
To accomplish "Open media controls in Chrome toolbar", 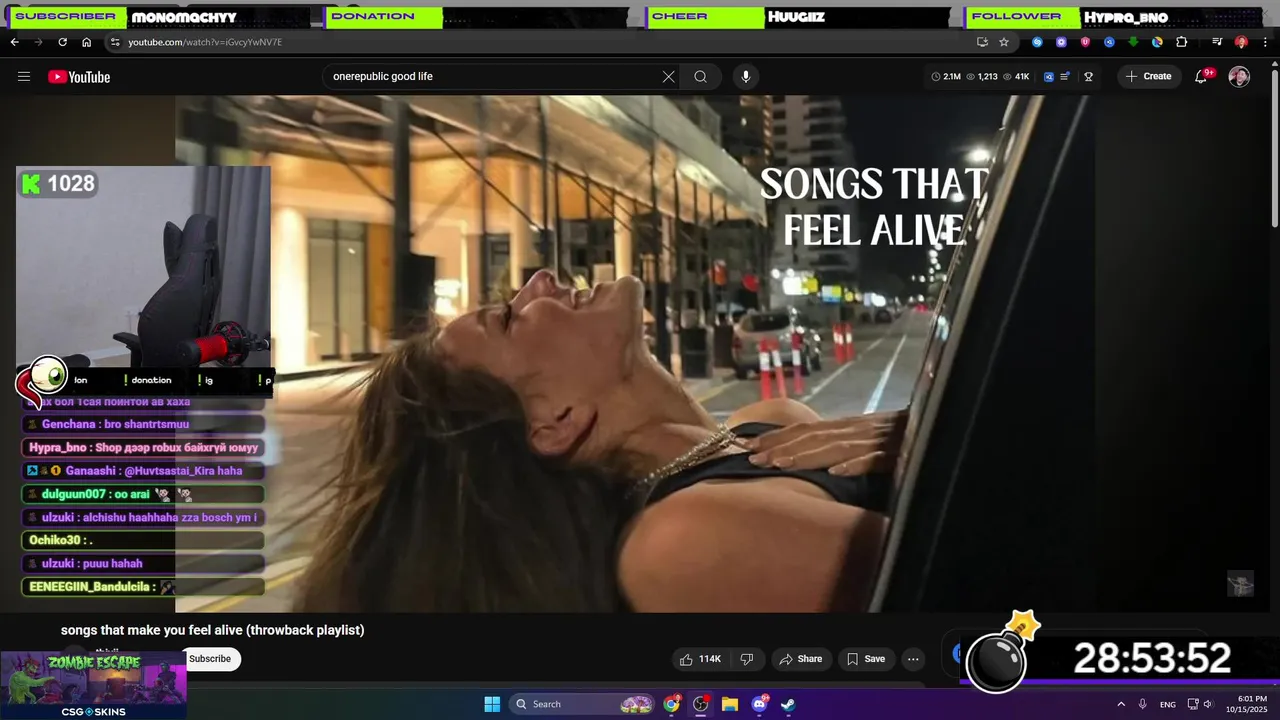I will (1217, 42).
